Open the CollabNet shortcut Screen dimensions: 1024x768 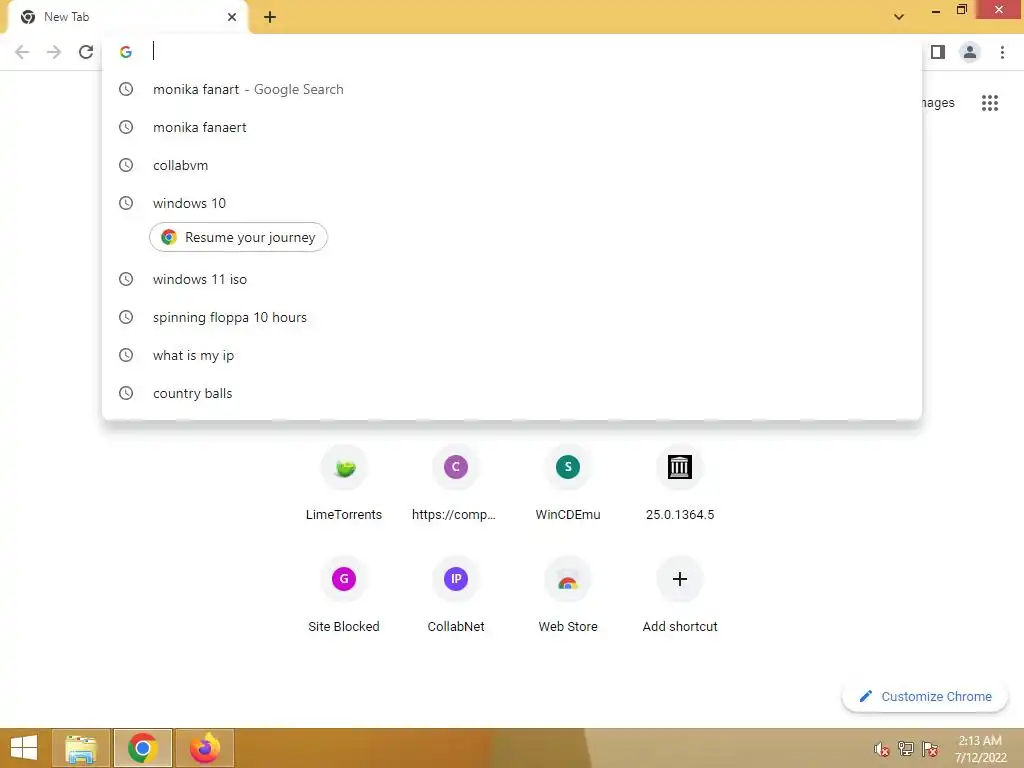[455, 595]
